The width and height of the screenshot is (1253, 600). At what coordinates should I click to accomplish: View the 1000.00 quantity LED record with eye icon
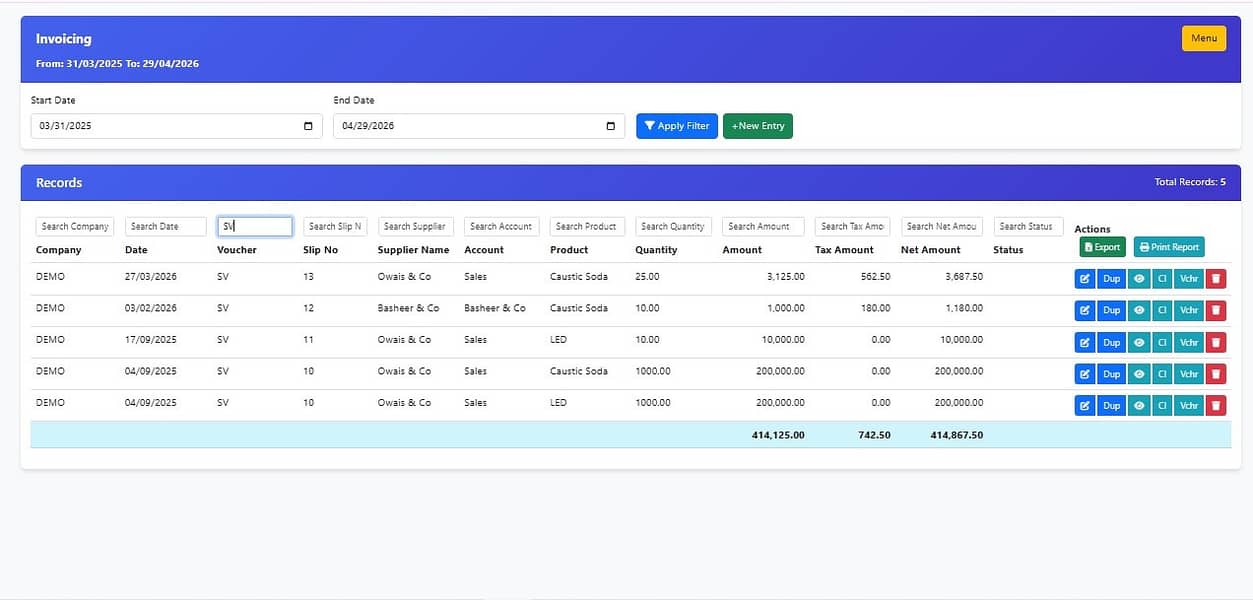click(x=1139, y=405)
